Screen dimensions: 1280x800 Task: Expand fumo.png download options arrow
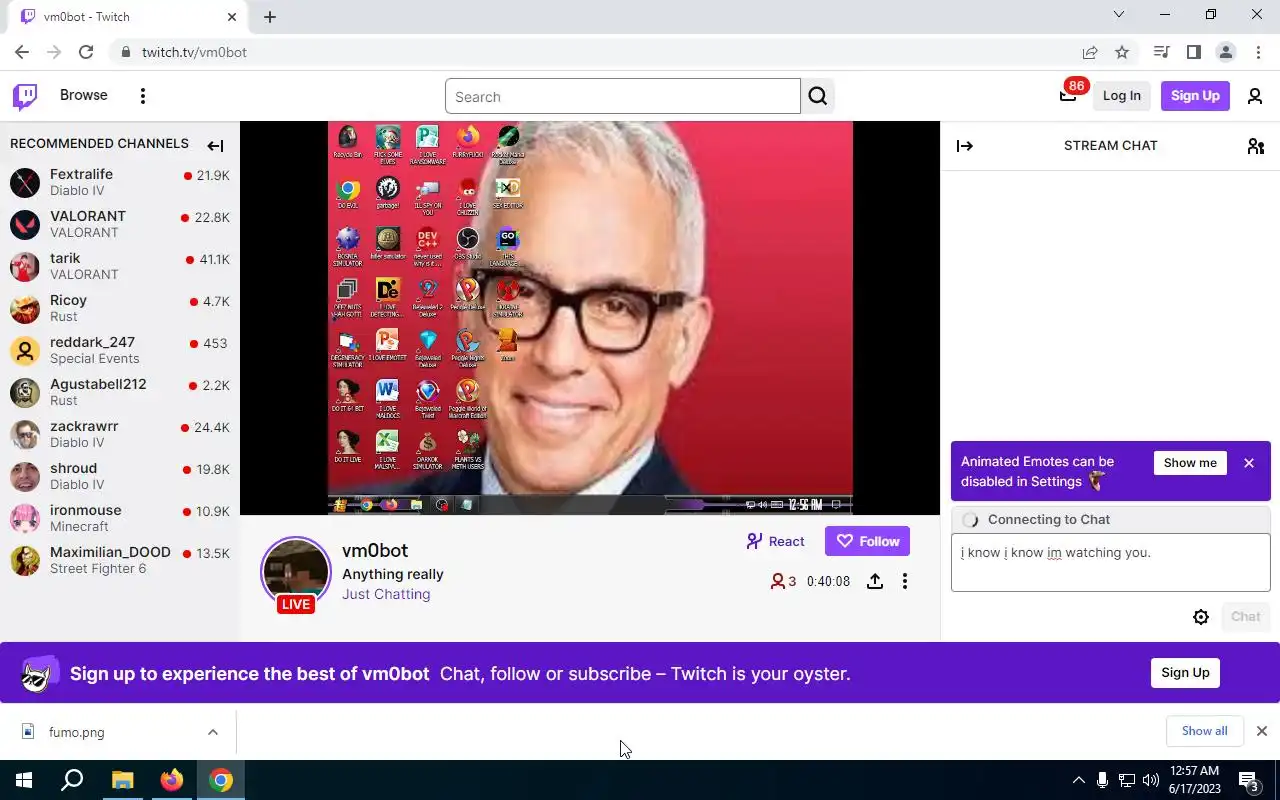(213, 732)
